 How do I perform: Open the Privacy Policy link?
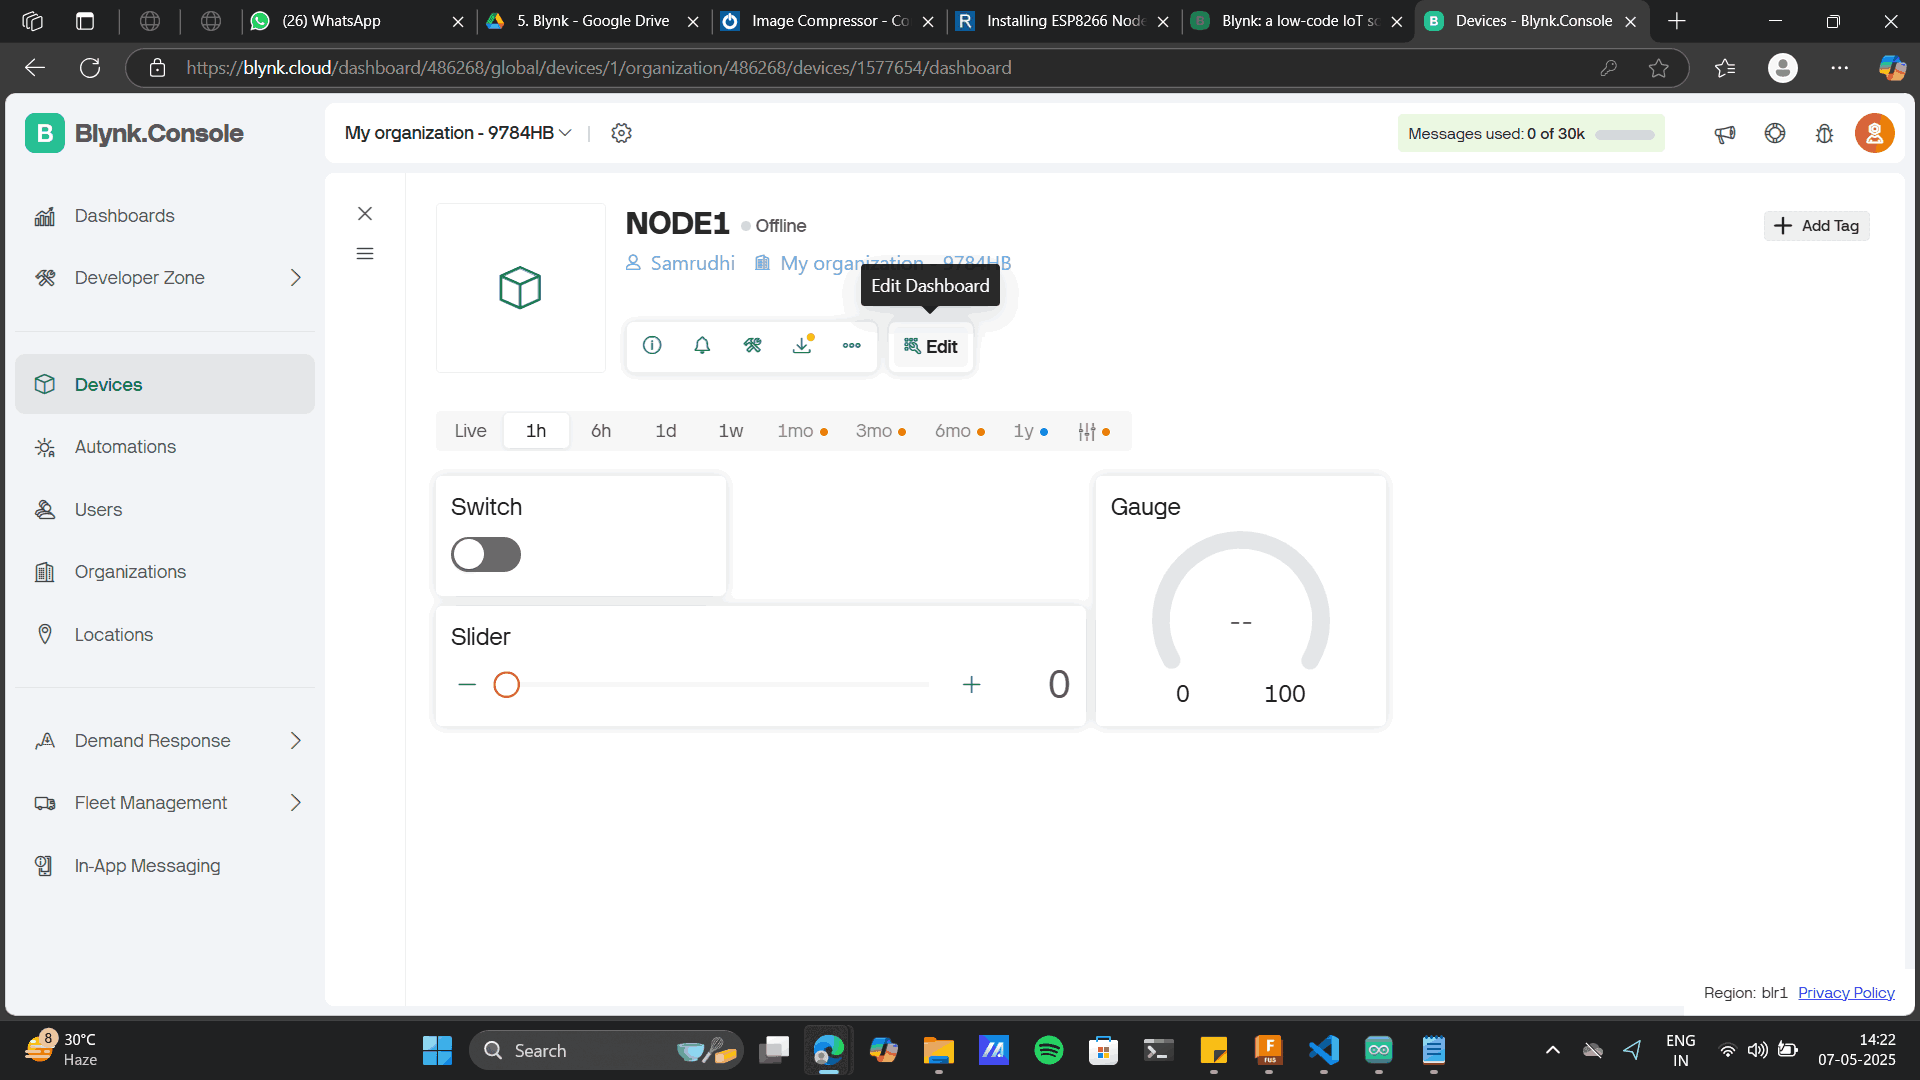click(1846, 993)
